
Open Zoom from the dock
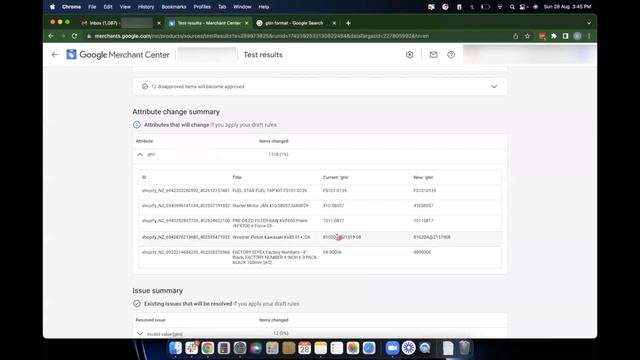[x=392, y=348]
